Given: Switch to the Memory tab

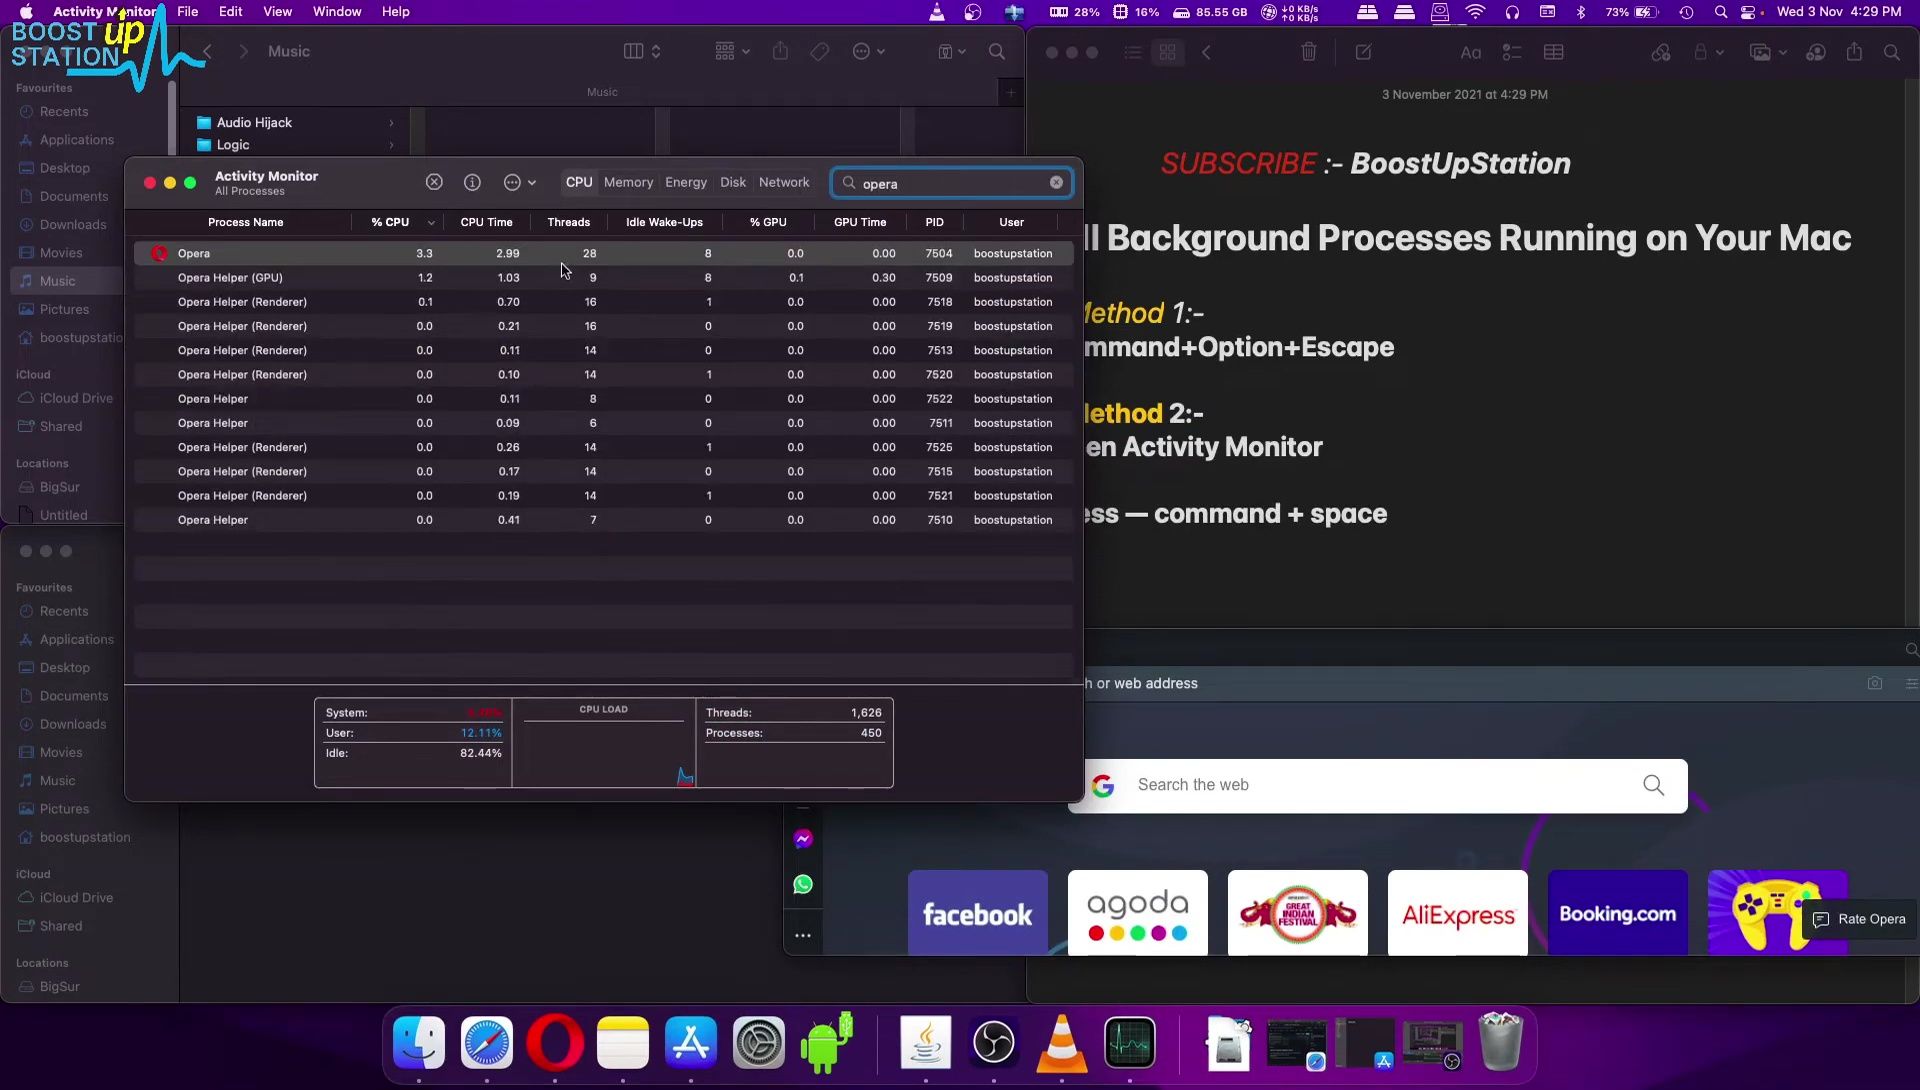Looking at the screenshot, I should [628, 183].
